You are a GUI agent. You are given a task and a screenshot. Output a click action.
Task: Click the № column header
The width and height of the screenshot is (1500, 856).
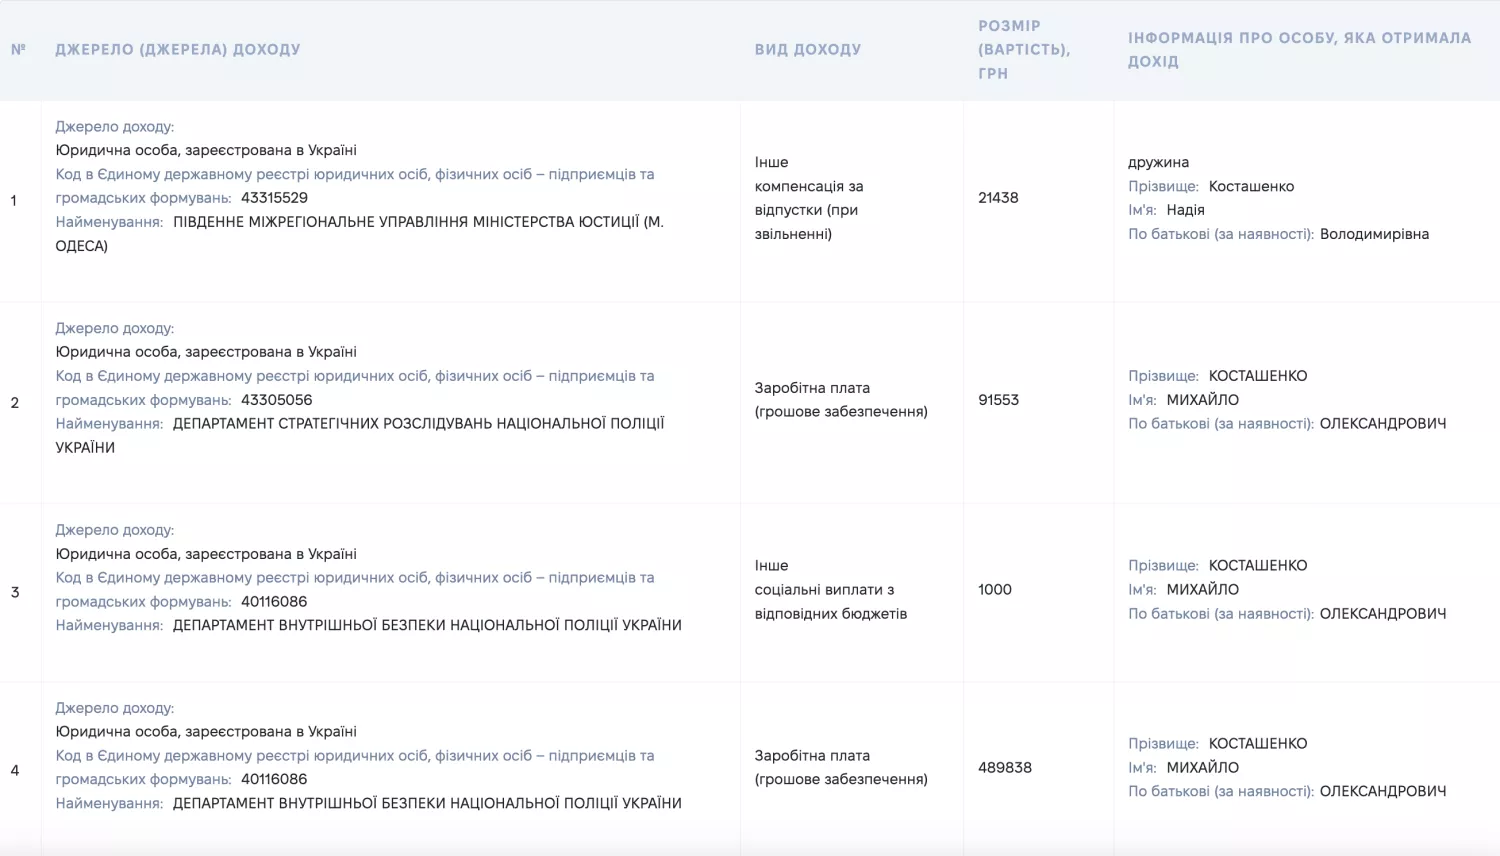(x=18, y=49)
